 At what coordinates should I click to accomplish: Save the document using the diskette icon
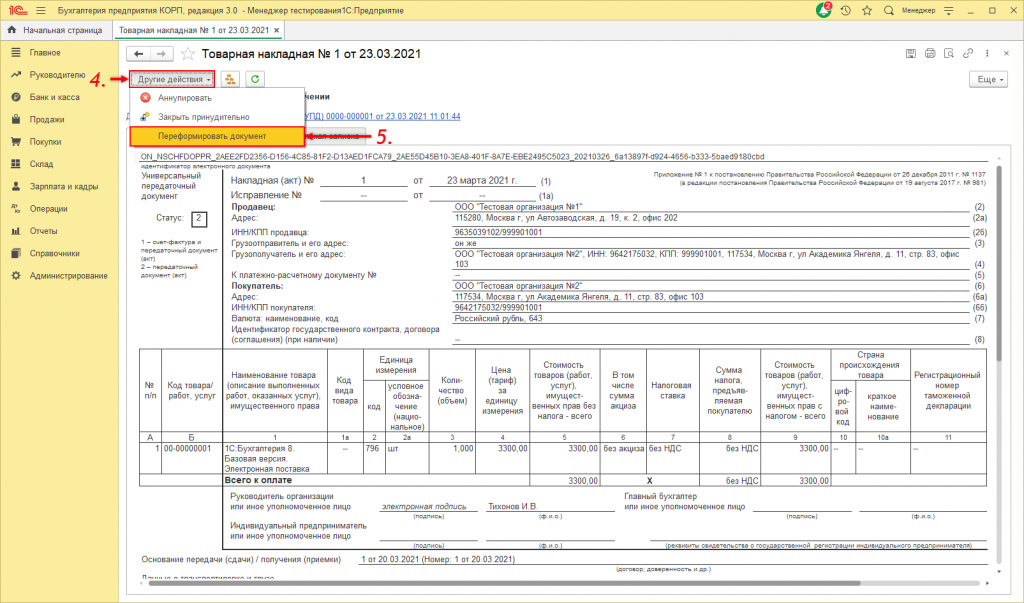coord(910,53)
